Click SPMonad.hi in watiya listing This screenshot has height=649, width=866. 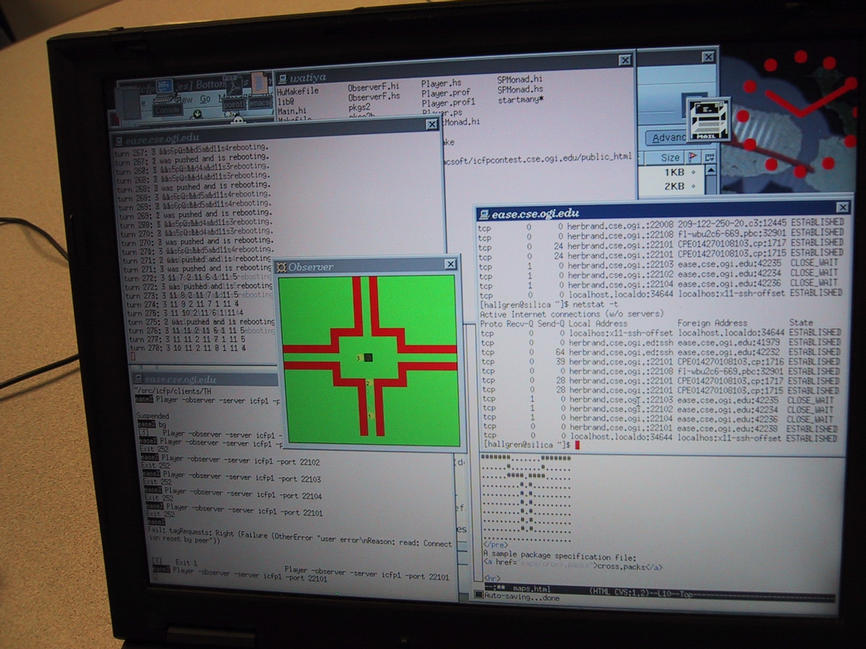pos(520,79)
